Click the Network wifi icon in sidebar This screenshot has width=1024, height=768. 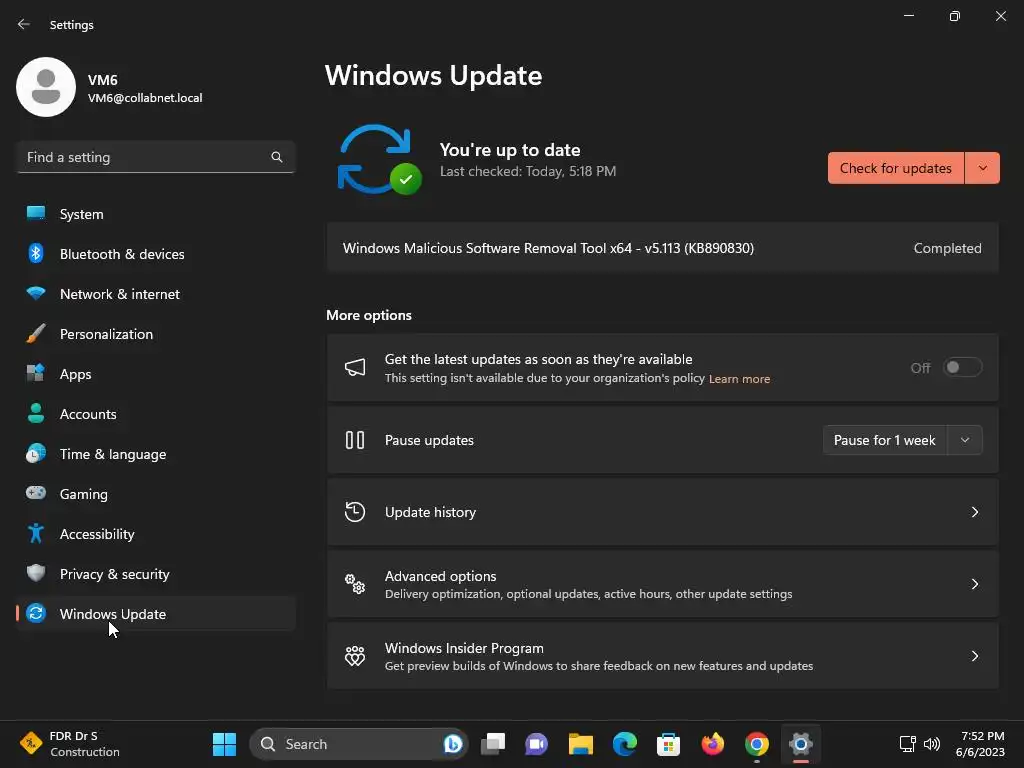[x=36, y=293]
